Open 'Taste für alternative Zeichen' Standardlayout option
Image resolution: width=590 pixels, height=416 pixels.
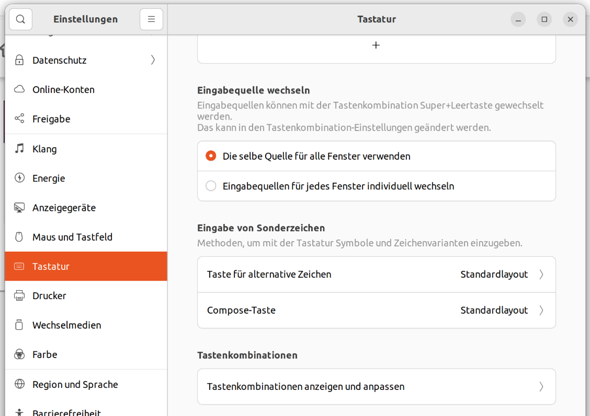tap(376, 275)
